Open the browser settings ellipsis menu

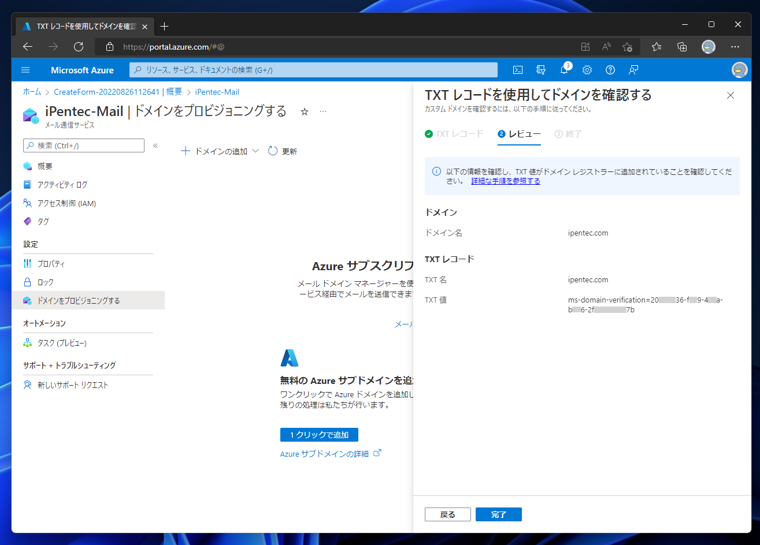(x=735, y=47)
